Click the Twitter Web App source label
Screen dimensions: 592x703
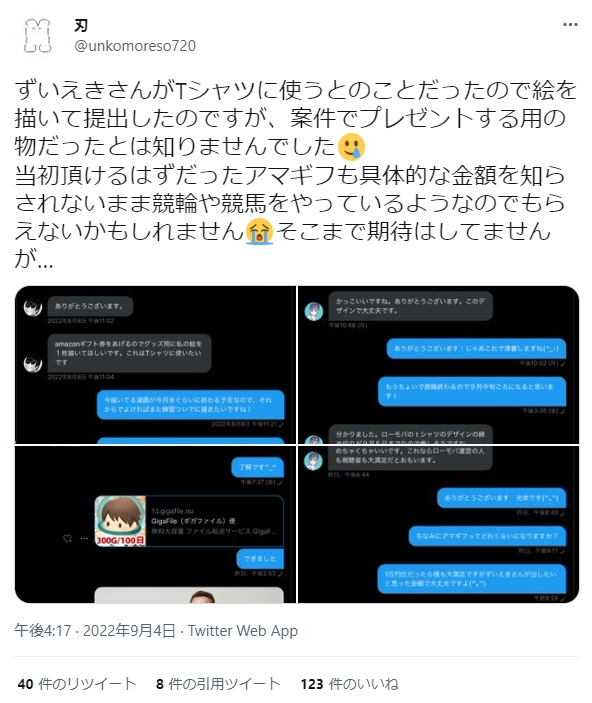243,631
